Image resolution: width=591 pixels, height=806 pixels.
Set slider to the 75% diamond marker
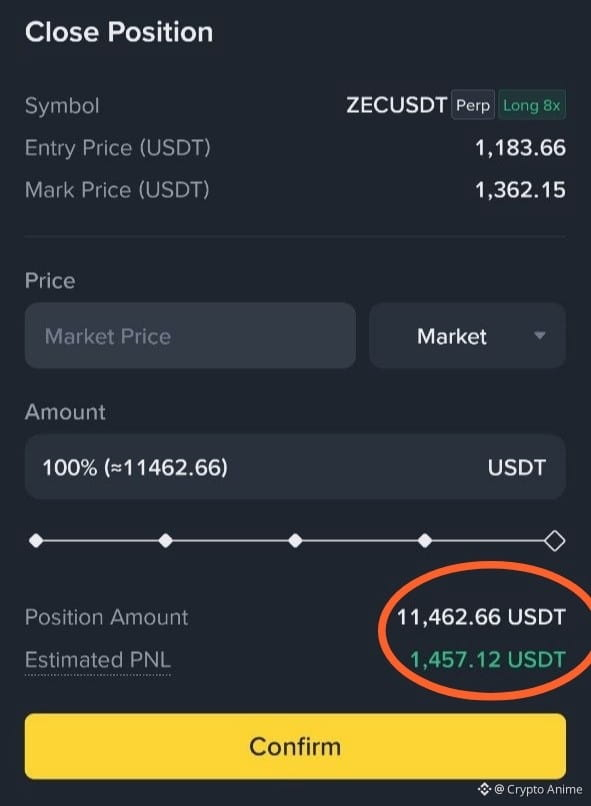[x=424, y=540]
